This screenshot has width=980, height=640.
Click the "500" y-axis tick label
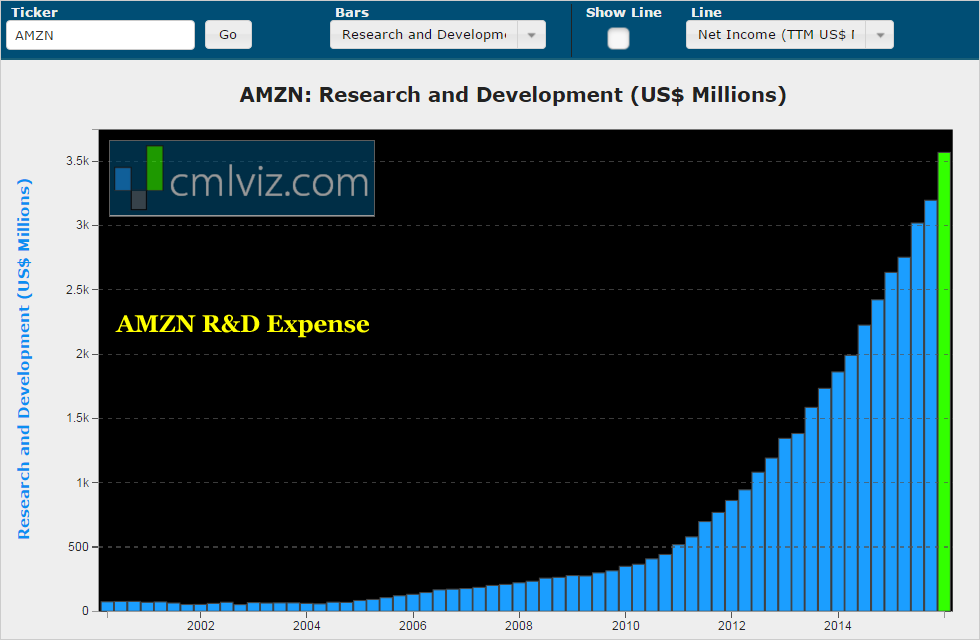(78, 547)
